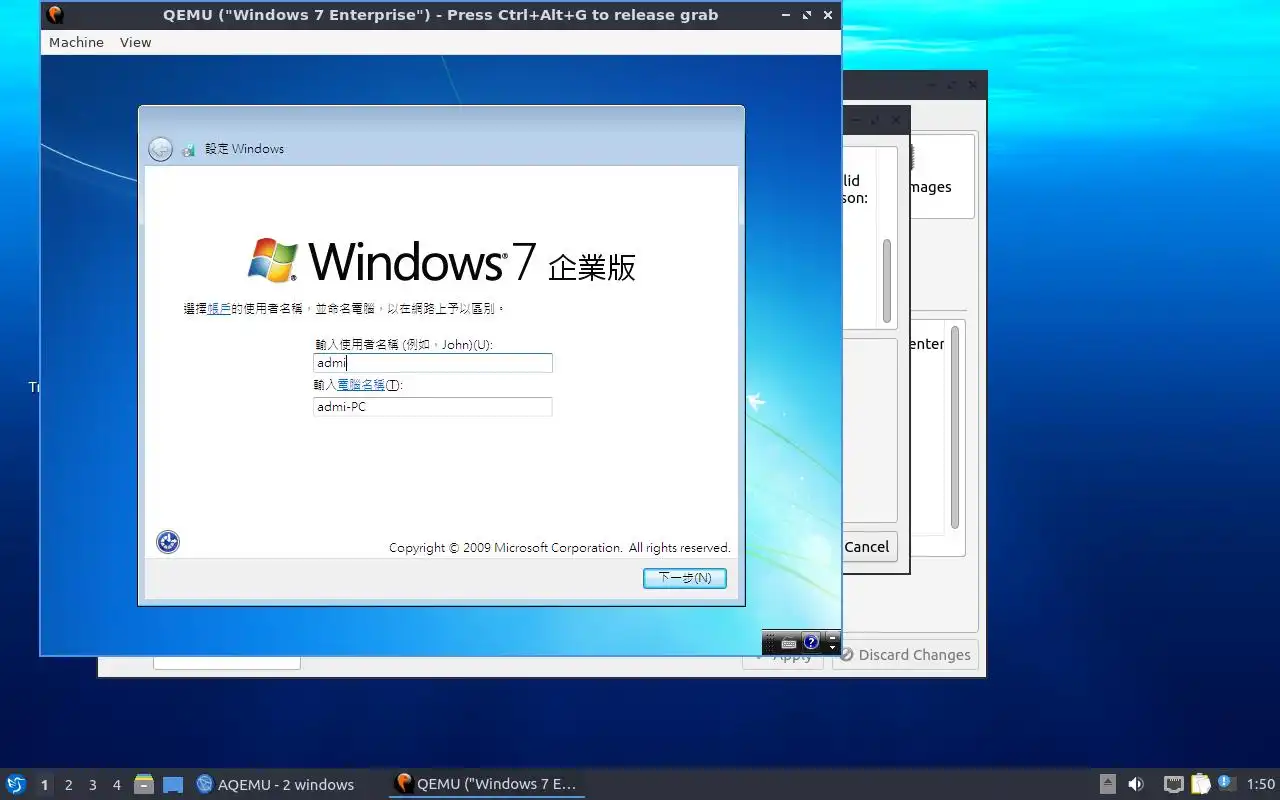This screenshot has height=800, width=1280.
Task: Click the lower vertical scrollbar in AQEMU window
Action: tap(955, 428)
